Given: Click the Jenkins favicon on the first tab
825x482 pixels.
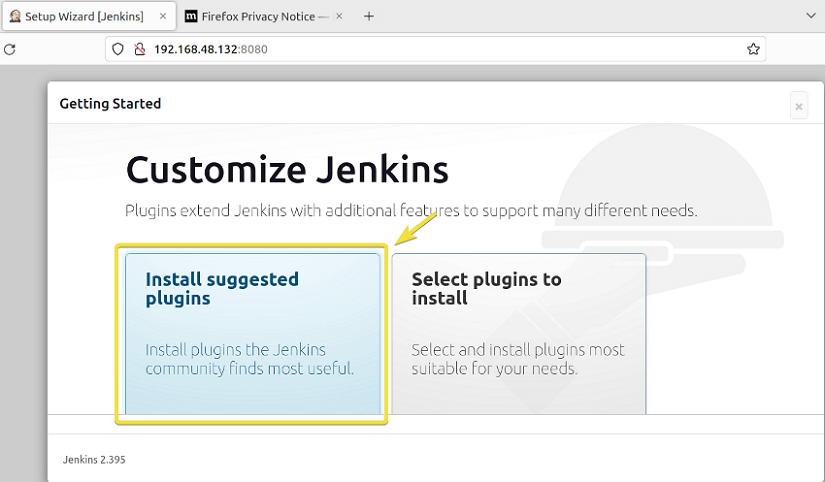Looking at the screenshot, I should [x=15, y=16].
